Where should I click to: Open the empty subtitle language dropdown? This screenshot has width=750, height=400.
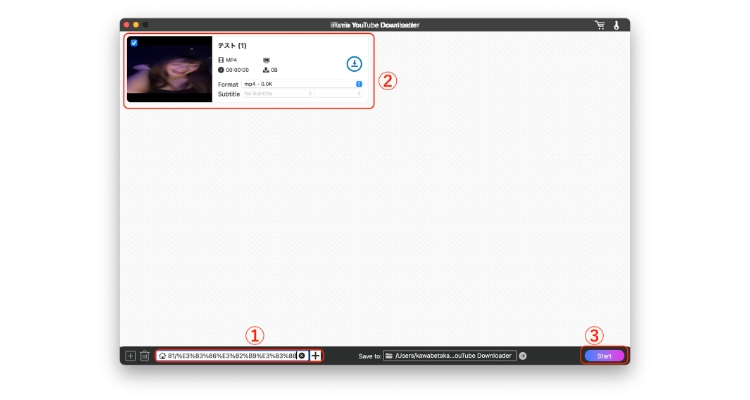[x=339, y=94]
